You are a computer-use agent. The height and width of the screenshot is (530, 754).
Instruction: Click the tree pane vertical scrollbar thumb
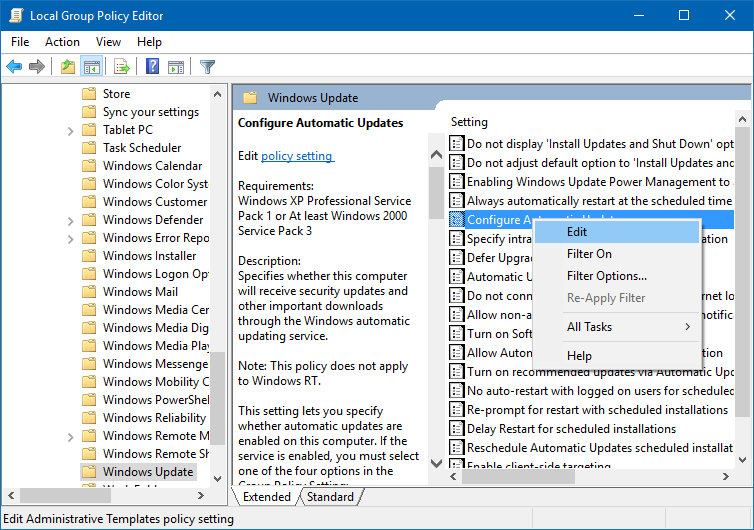[217, 398]
